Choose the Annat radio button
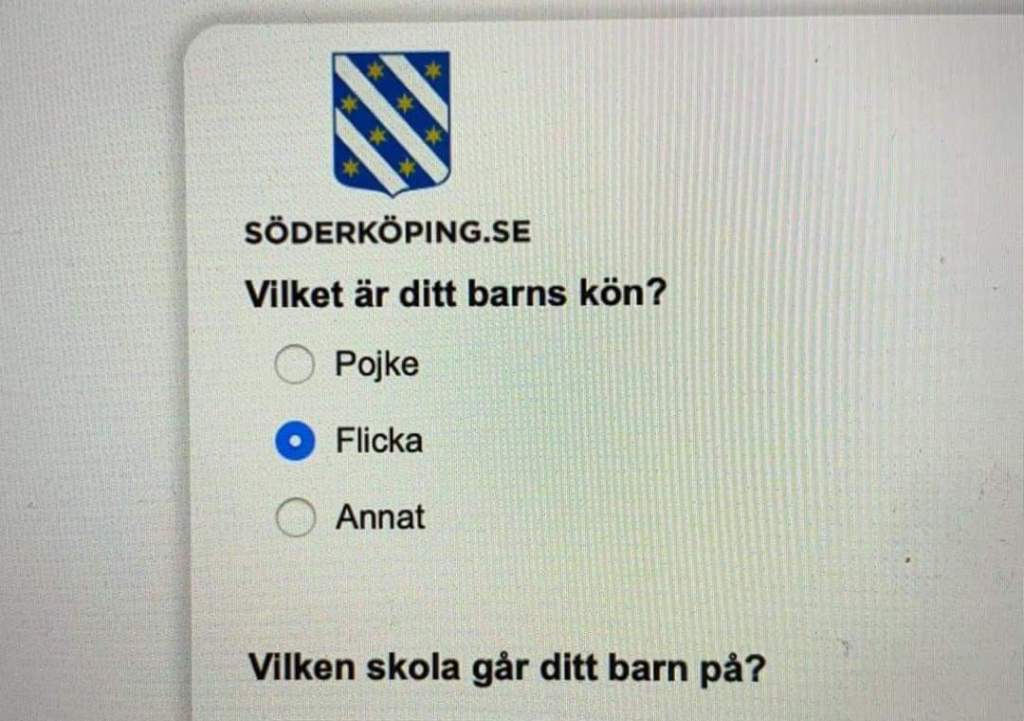The image size is (1024, 721). point(296,517)
